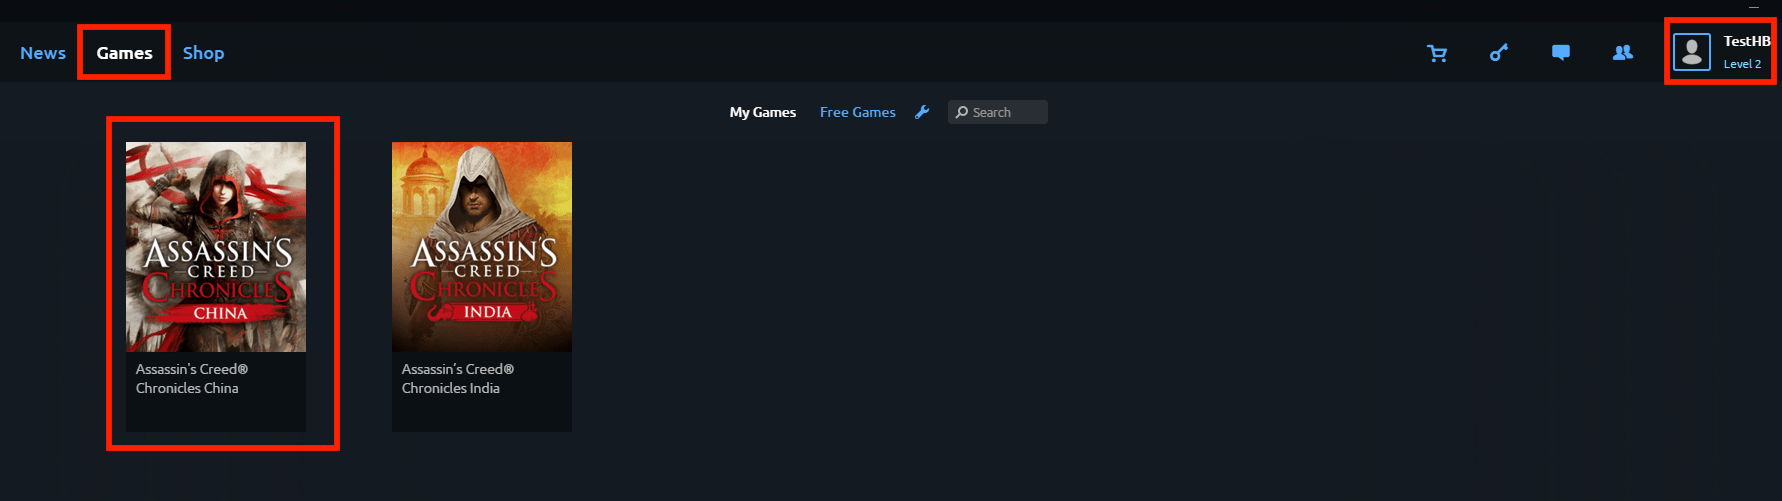Open Assassin's Creed Chronicles China cover art

tap(216, 247)
